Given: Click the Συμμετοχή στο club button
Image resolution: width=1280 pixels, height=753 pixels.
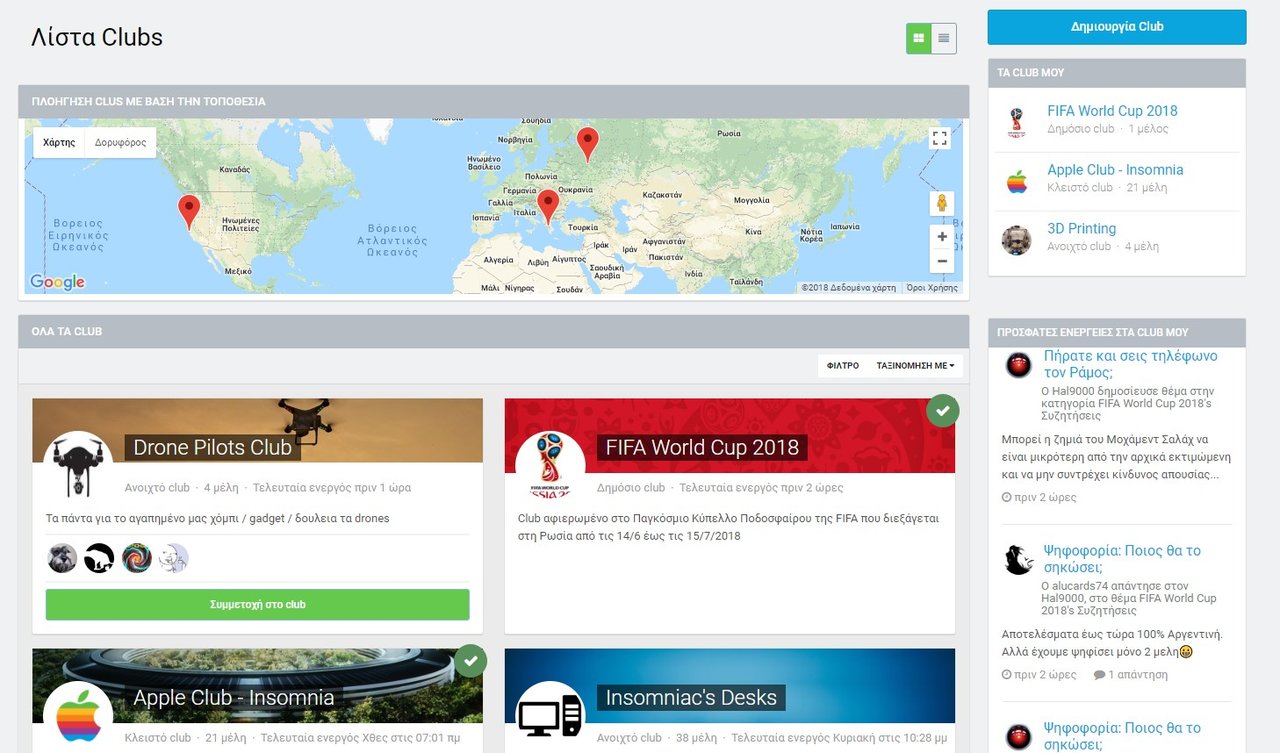Looking at the screenshot, I should (257, 604).
